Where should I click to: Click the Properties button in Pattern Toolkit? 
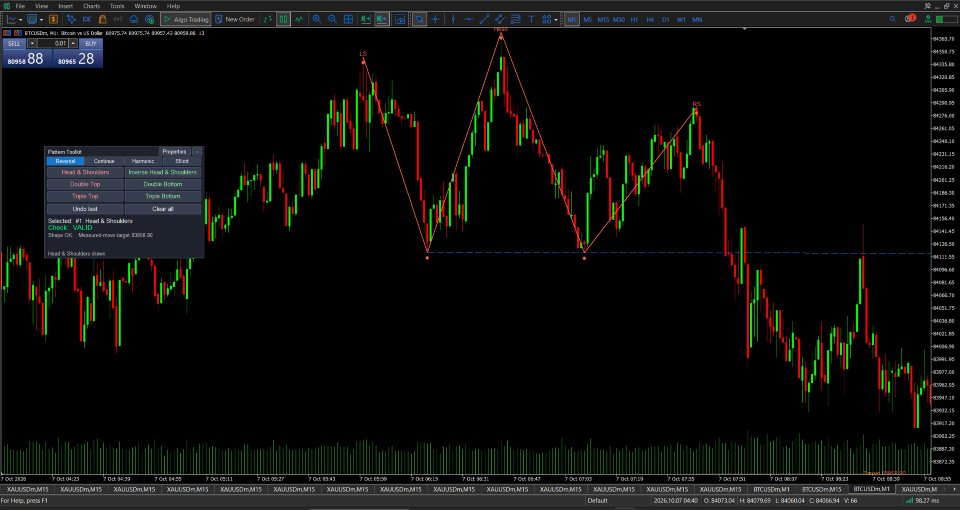(174, 152)
